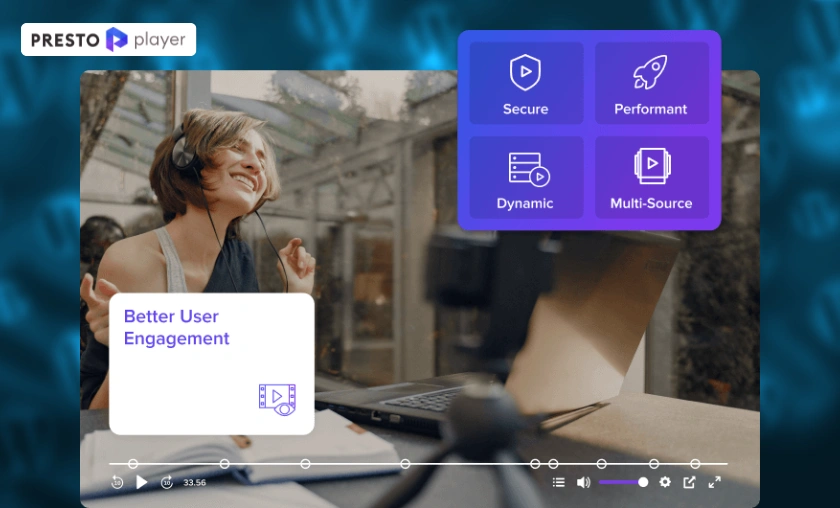Mute the video using the speaker icon
840x508 pixels.
coord(583,482)
